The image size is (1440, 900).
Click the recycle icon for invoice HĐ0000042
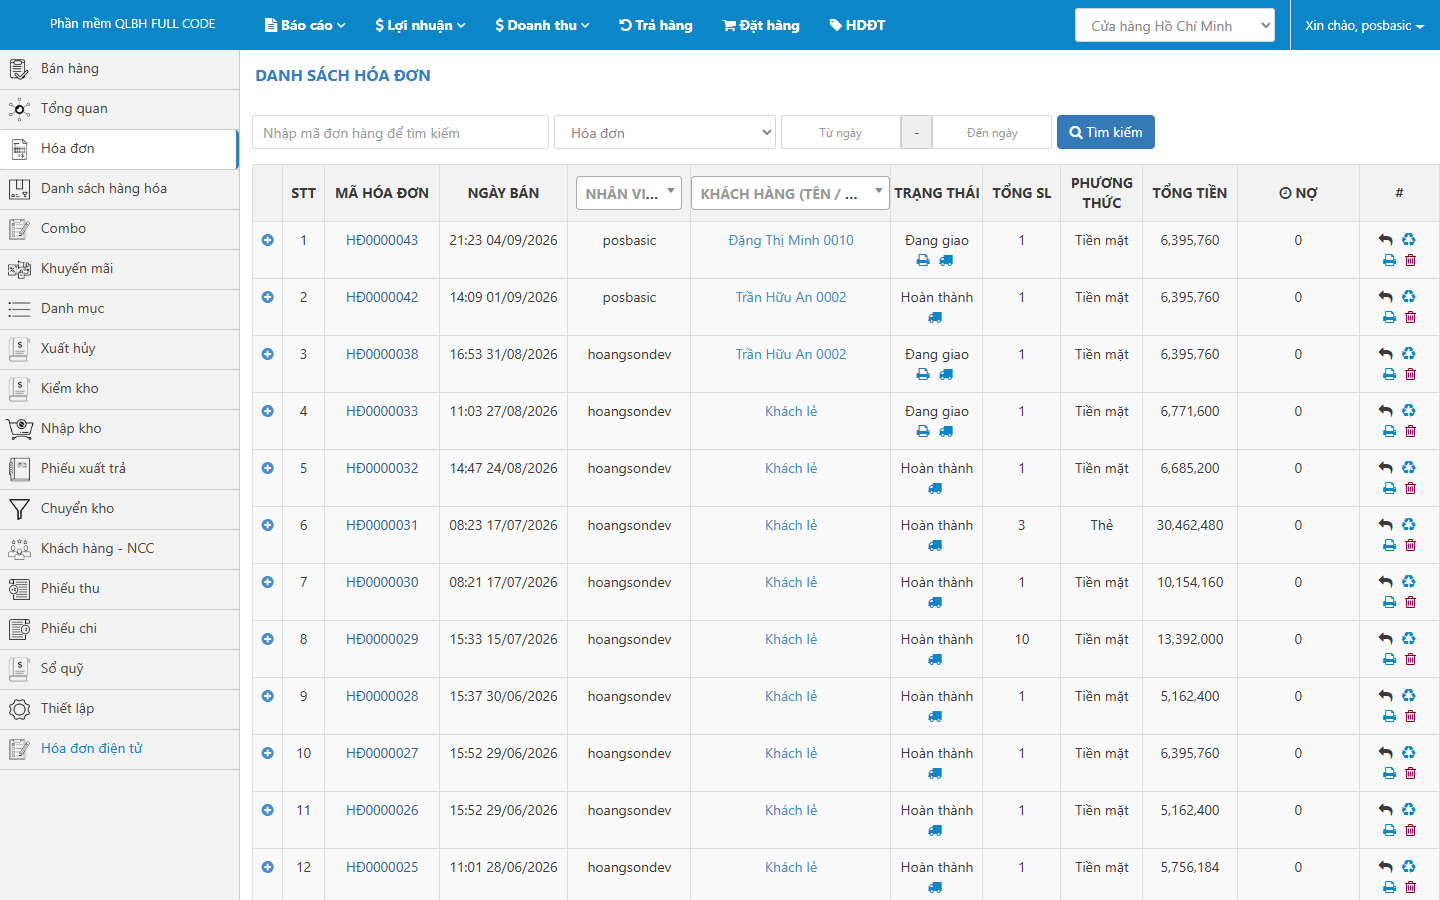pos(1409,296)
